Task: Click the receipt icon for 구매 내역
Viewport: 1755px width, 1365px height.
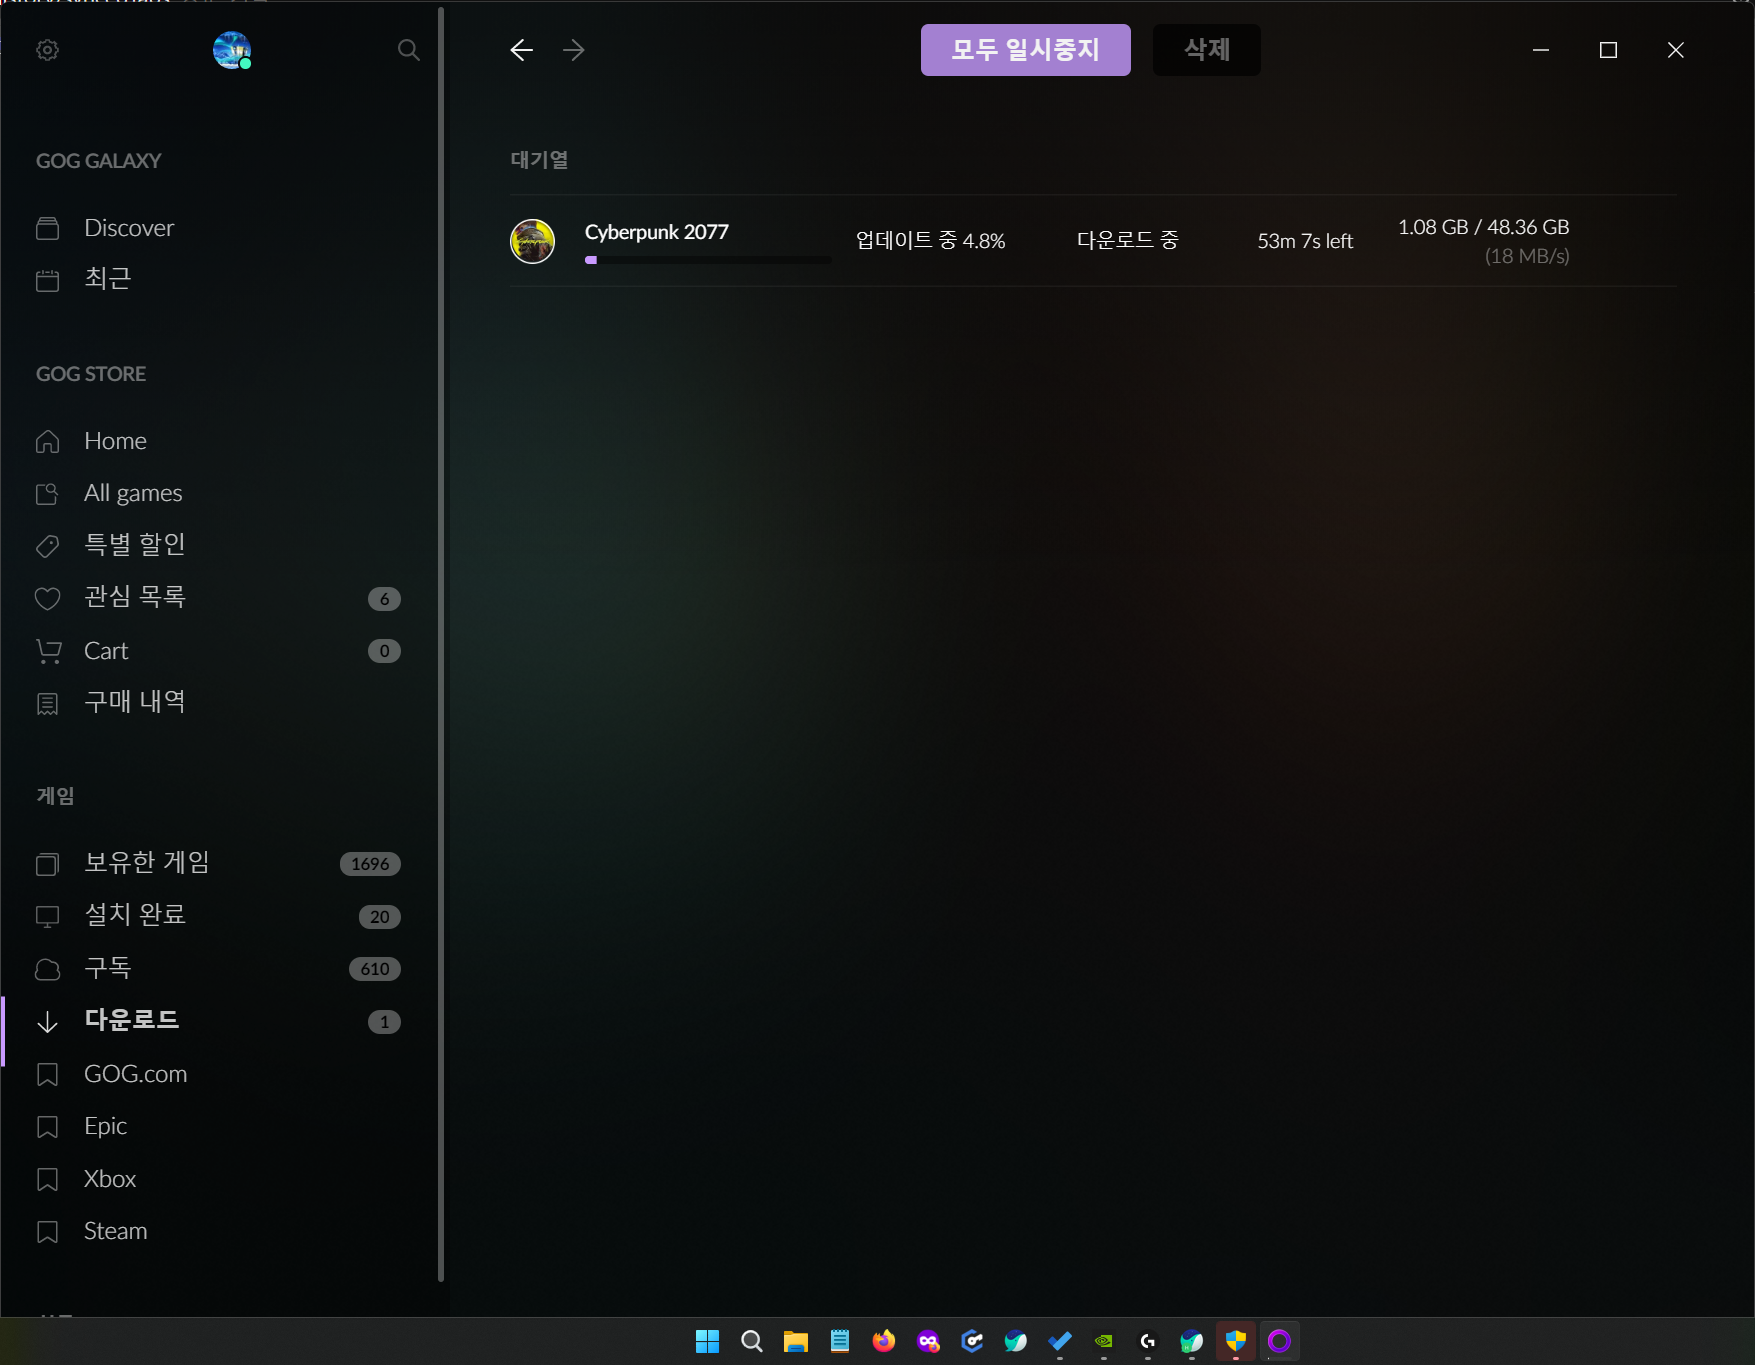Action: tap(47, 704)
